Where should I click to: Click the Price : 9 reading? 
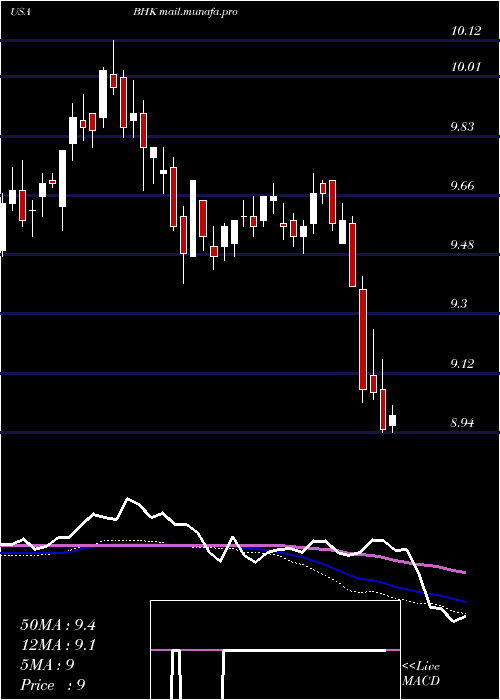click(53, 685)
